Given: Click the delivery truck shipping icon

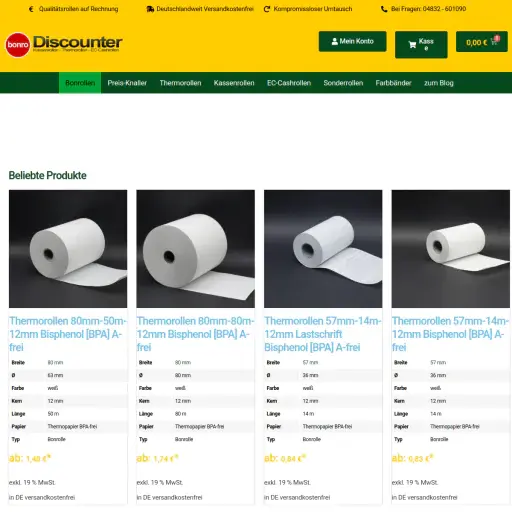Looking at the screenshot, I should pos(150,9).
